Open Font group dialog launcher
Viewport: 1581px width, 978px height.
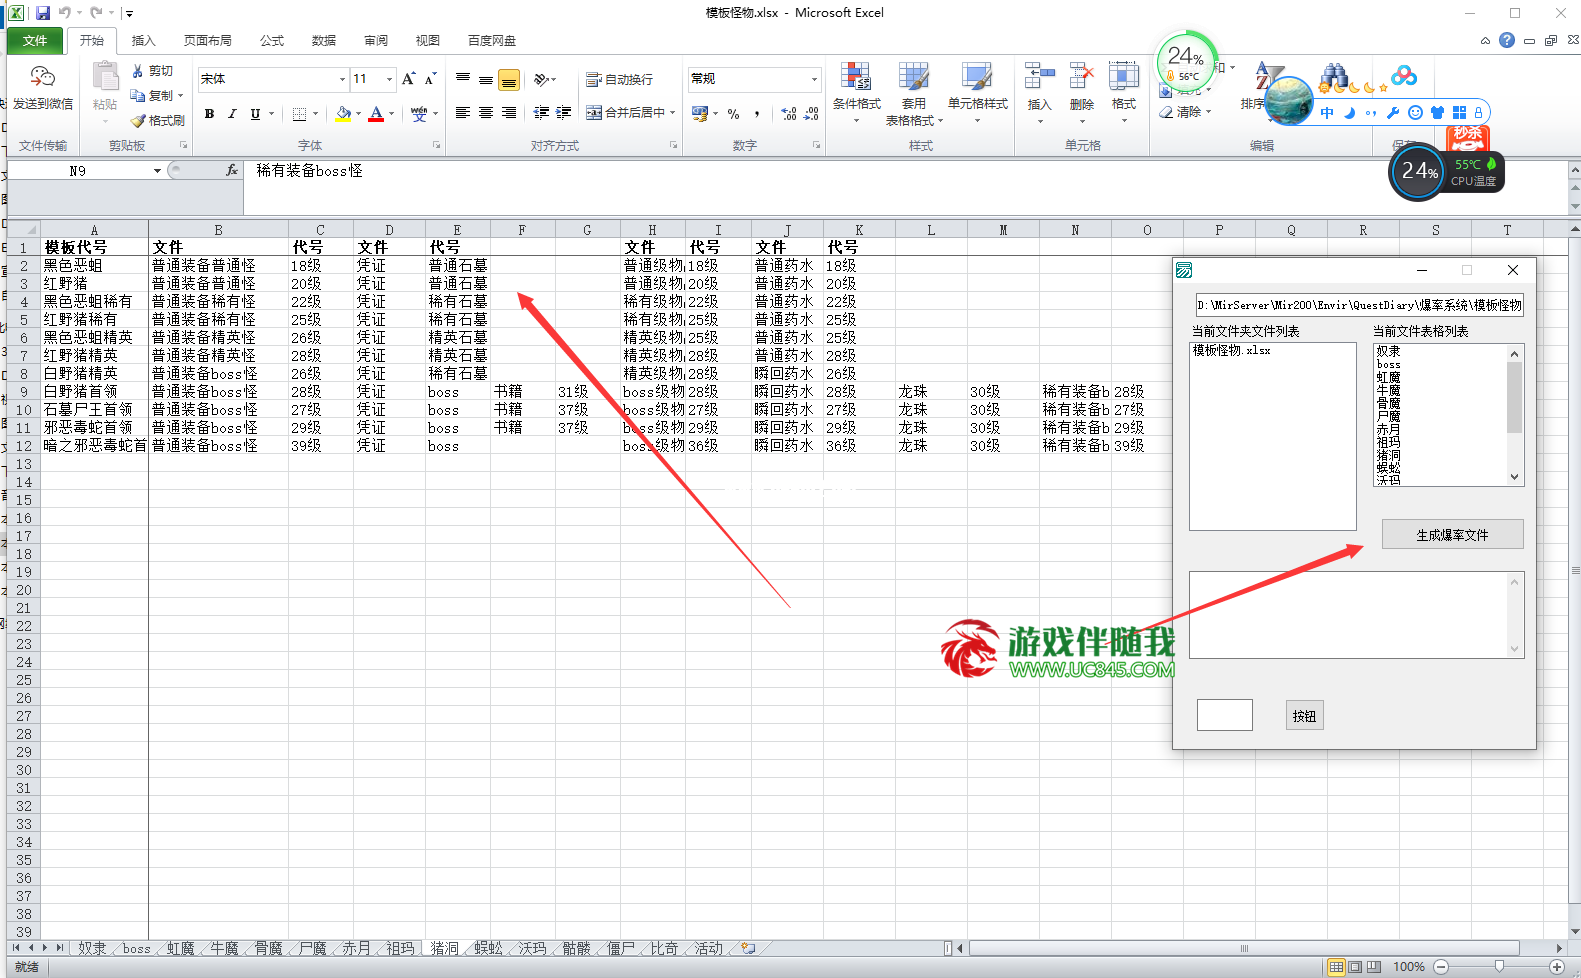437,145
